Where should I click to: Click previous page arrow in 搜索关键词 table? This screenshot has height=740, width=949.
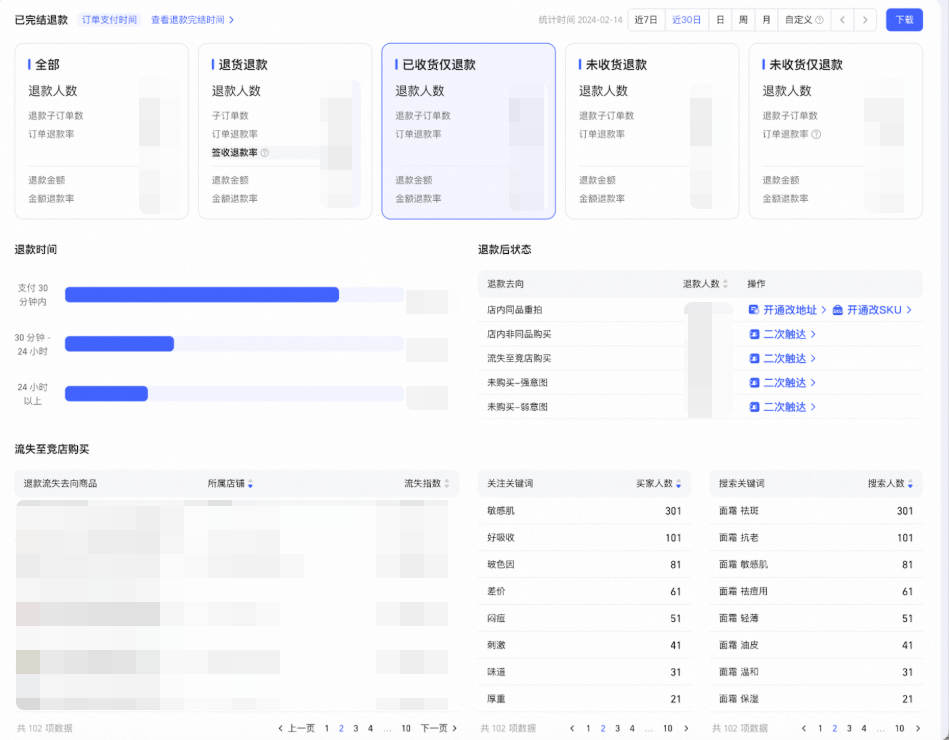tap(804, 728)
